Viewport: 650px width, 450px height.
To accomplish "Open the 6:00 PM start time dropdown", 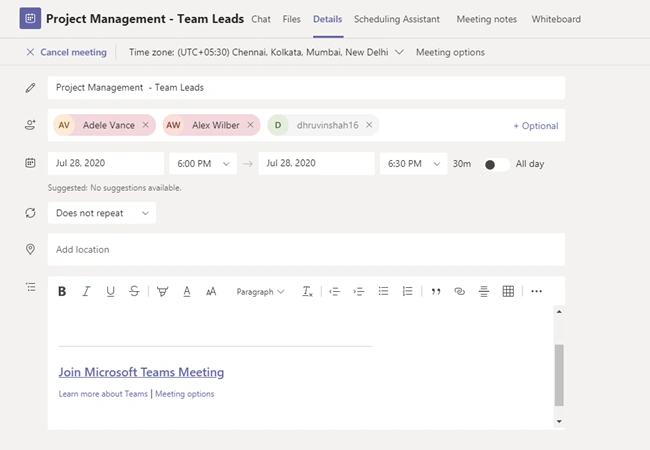I will [x=203, y=164].
